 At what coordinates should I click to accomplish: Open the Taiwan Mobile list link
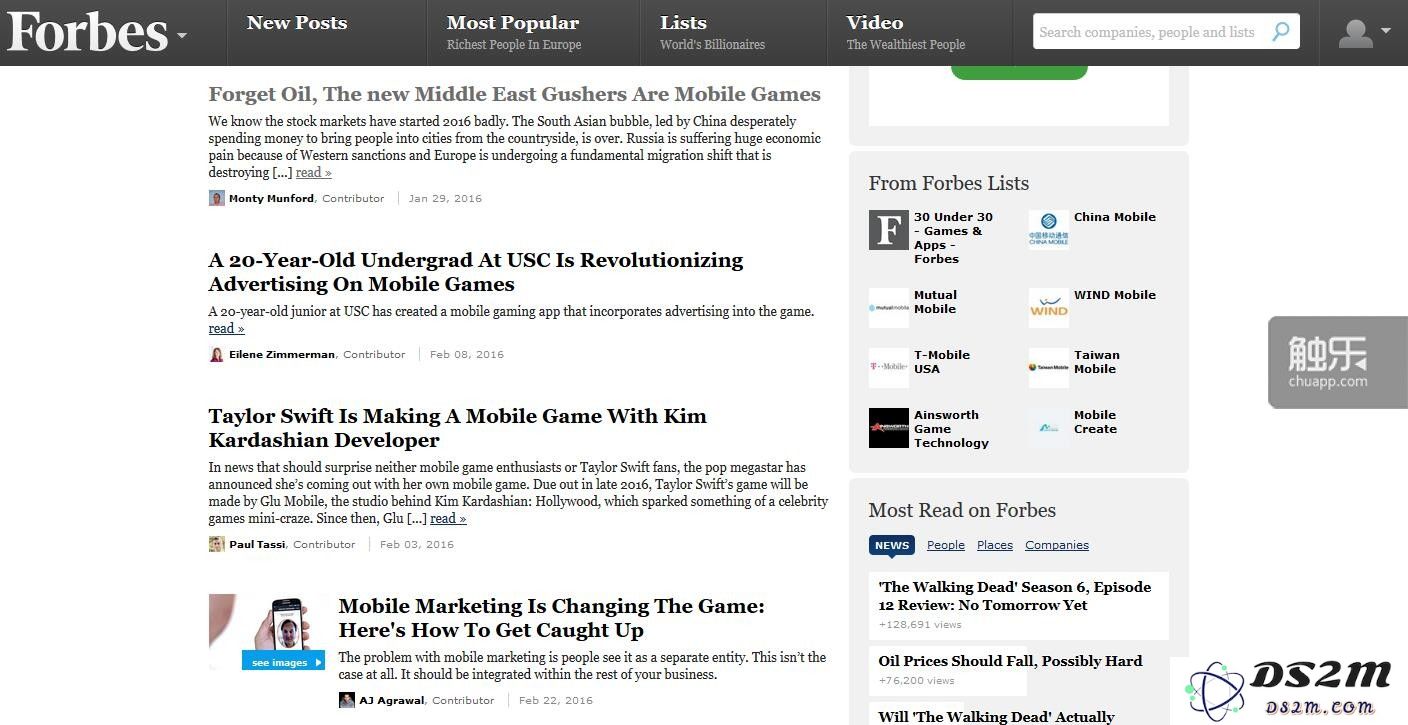(x=1097, y=362)
